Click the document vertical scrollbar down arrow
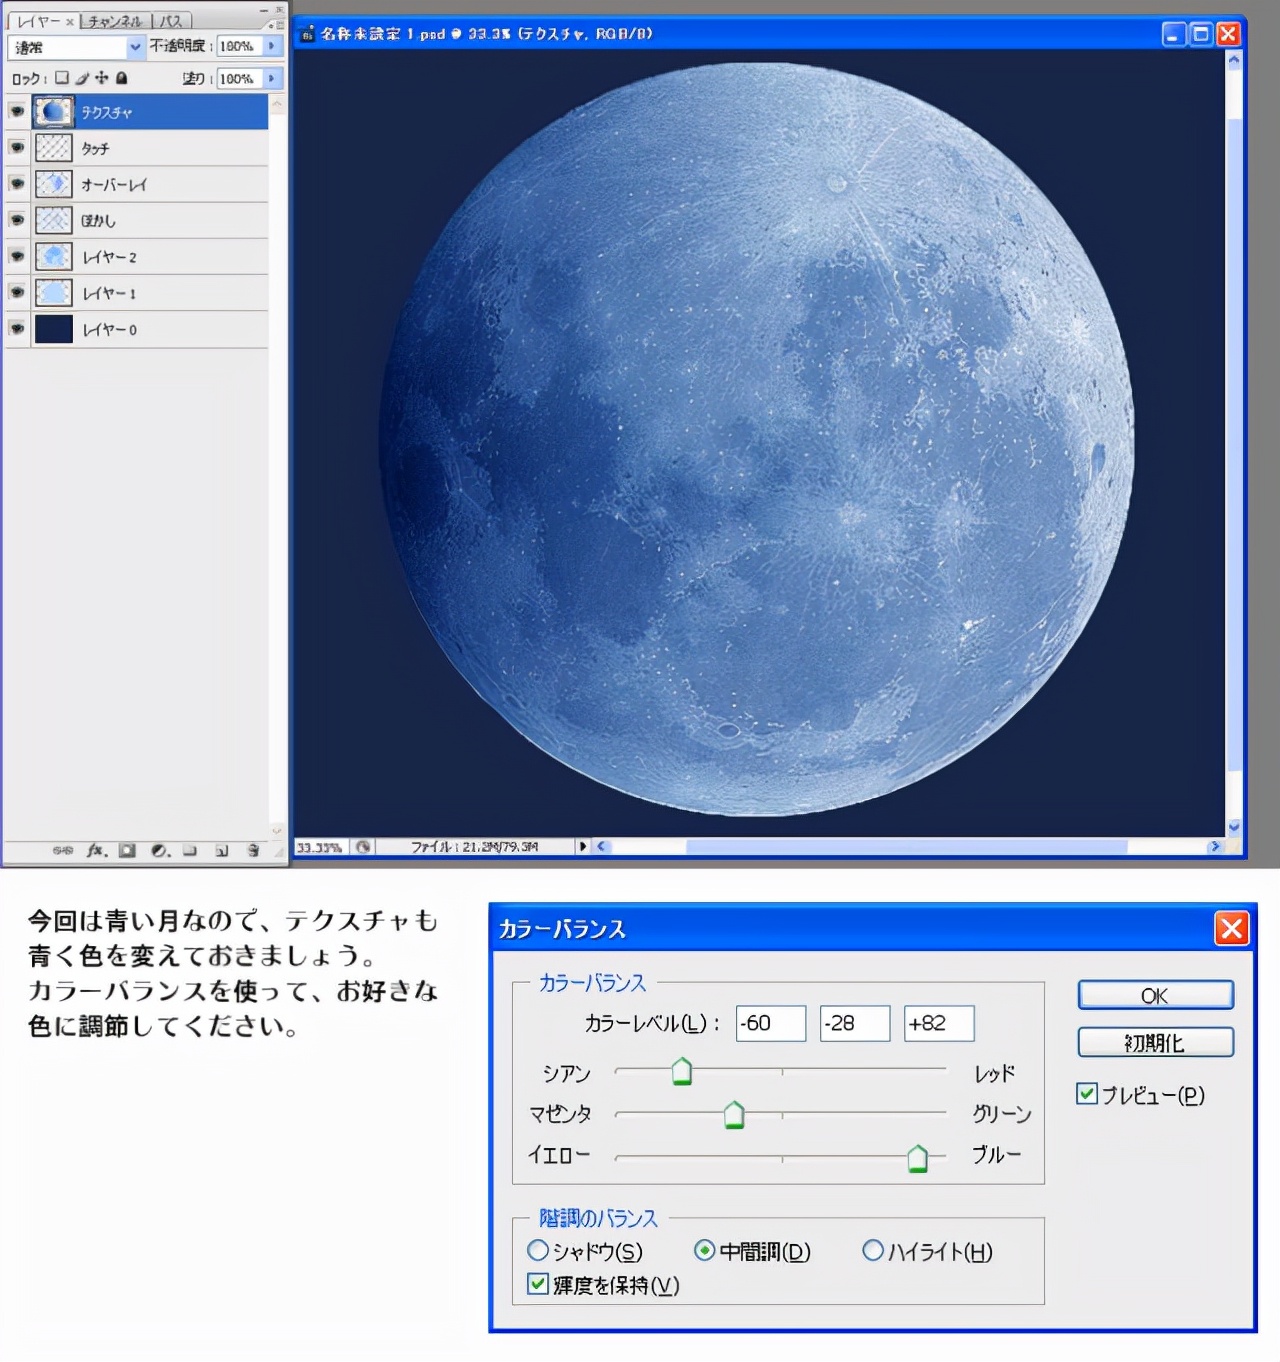 (1234, 827)
